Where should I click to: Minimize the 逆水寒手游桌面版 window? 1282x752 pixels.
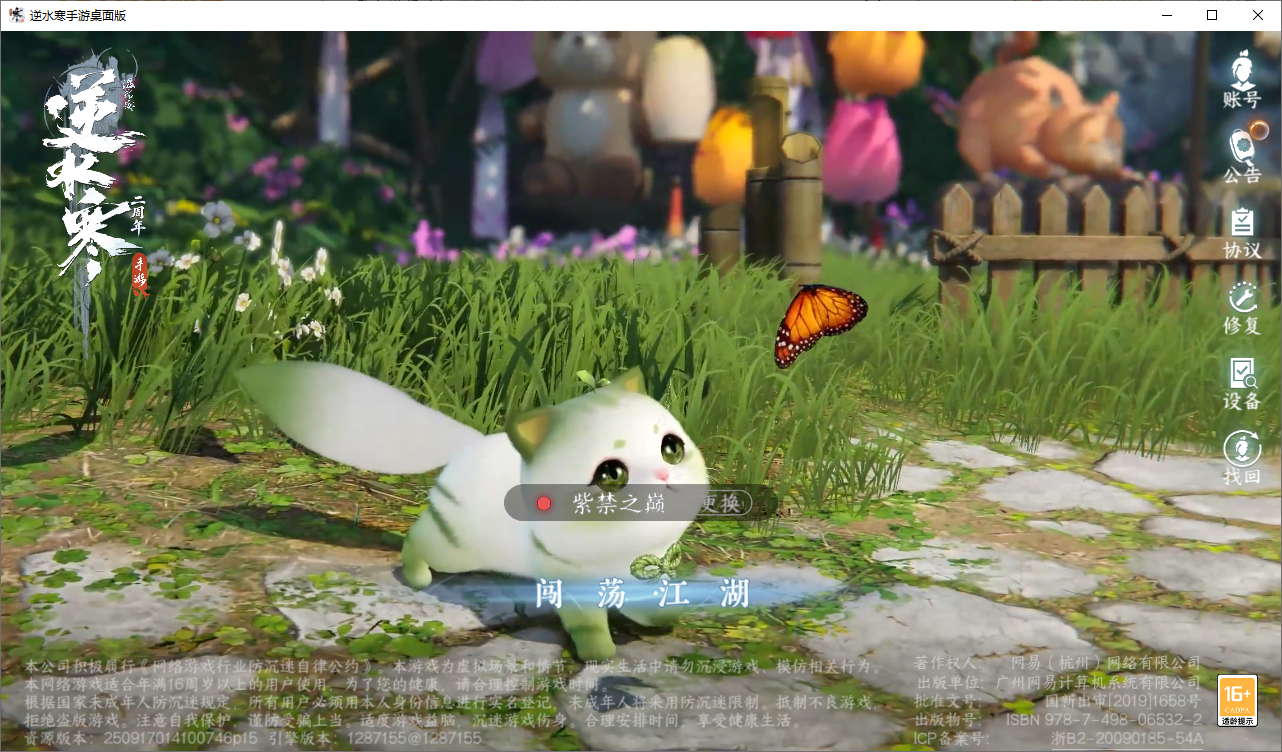[1166, 15]
